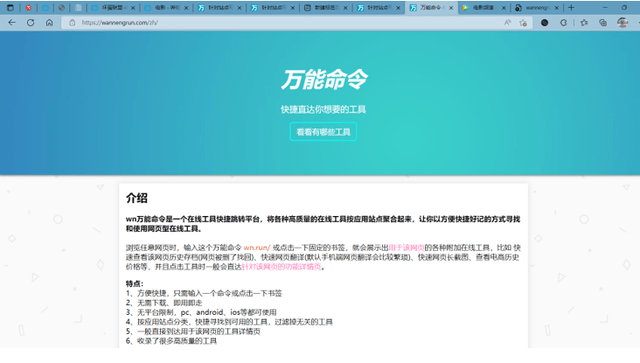This screenshot has width=640, height=363.
Task: Close the 环囊联盟 tab
Action: (x=133, y=8)
